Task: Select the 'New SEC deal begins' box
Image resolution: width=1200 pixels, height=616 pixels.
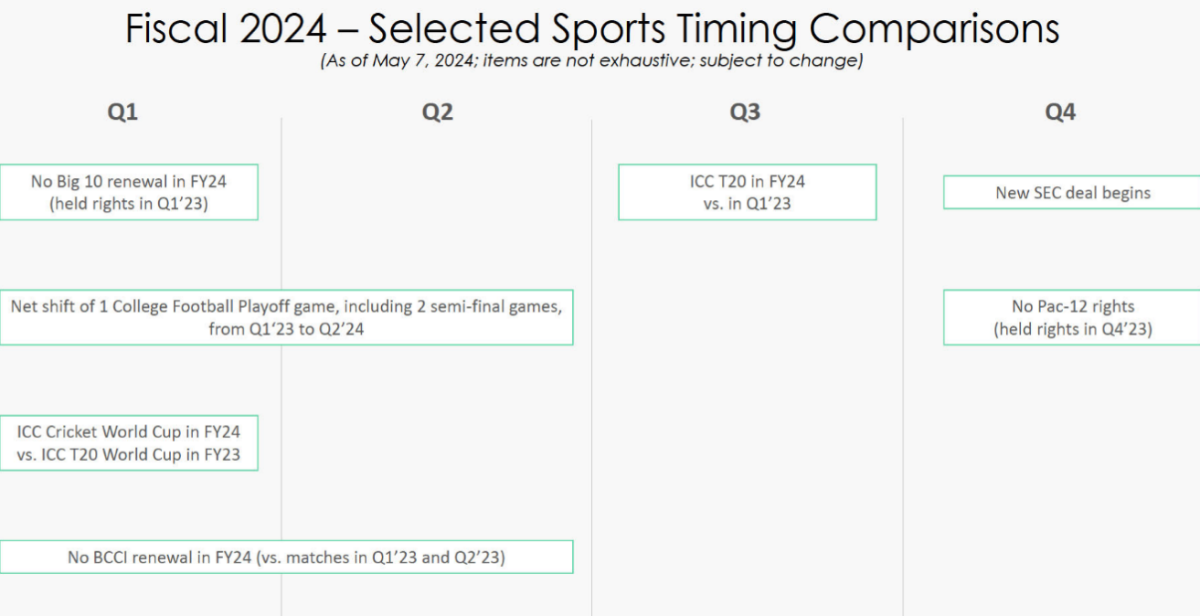Action: pos(1072,193)
